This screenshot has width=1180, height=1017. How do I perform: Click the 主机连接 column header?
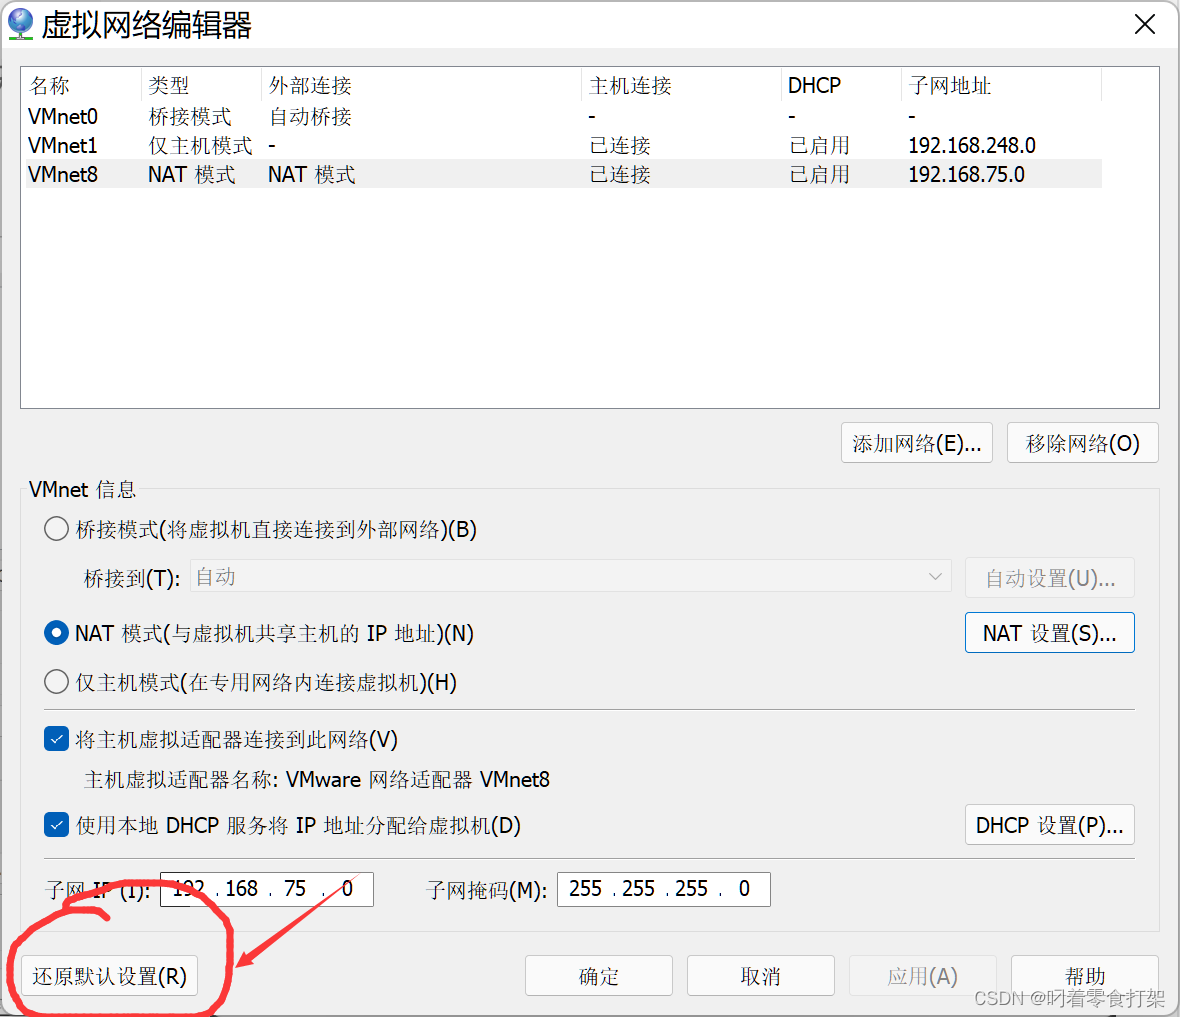(681, 85)
